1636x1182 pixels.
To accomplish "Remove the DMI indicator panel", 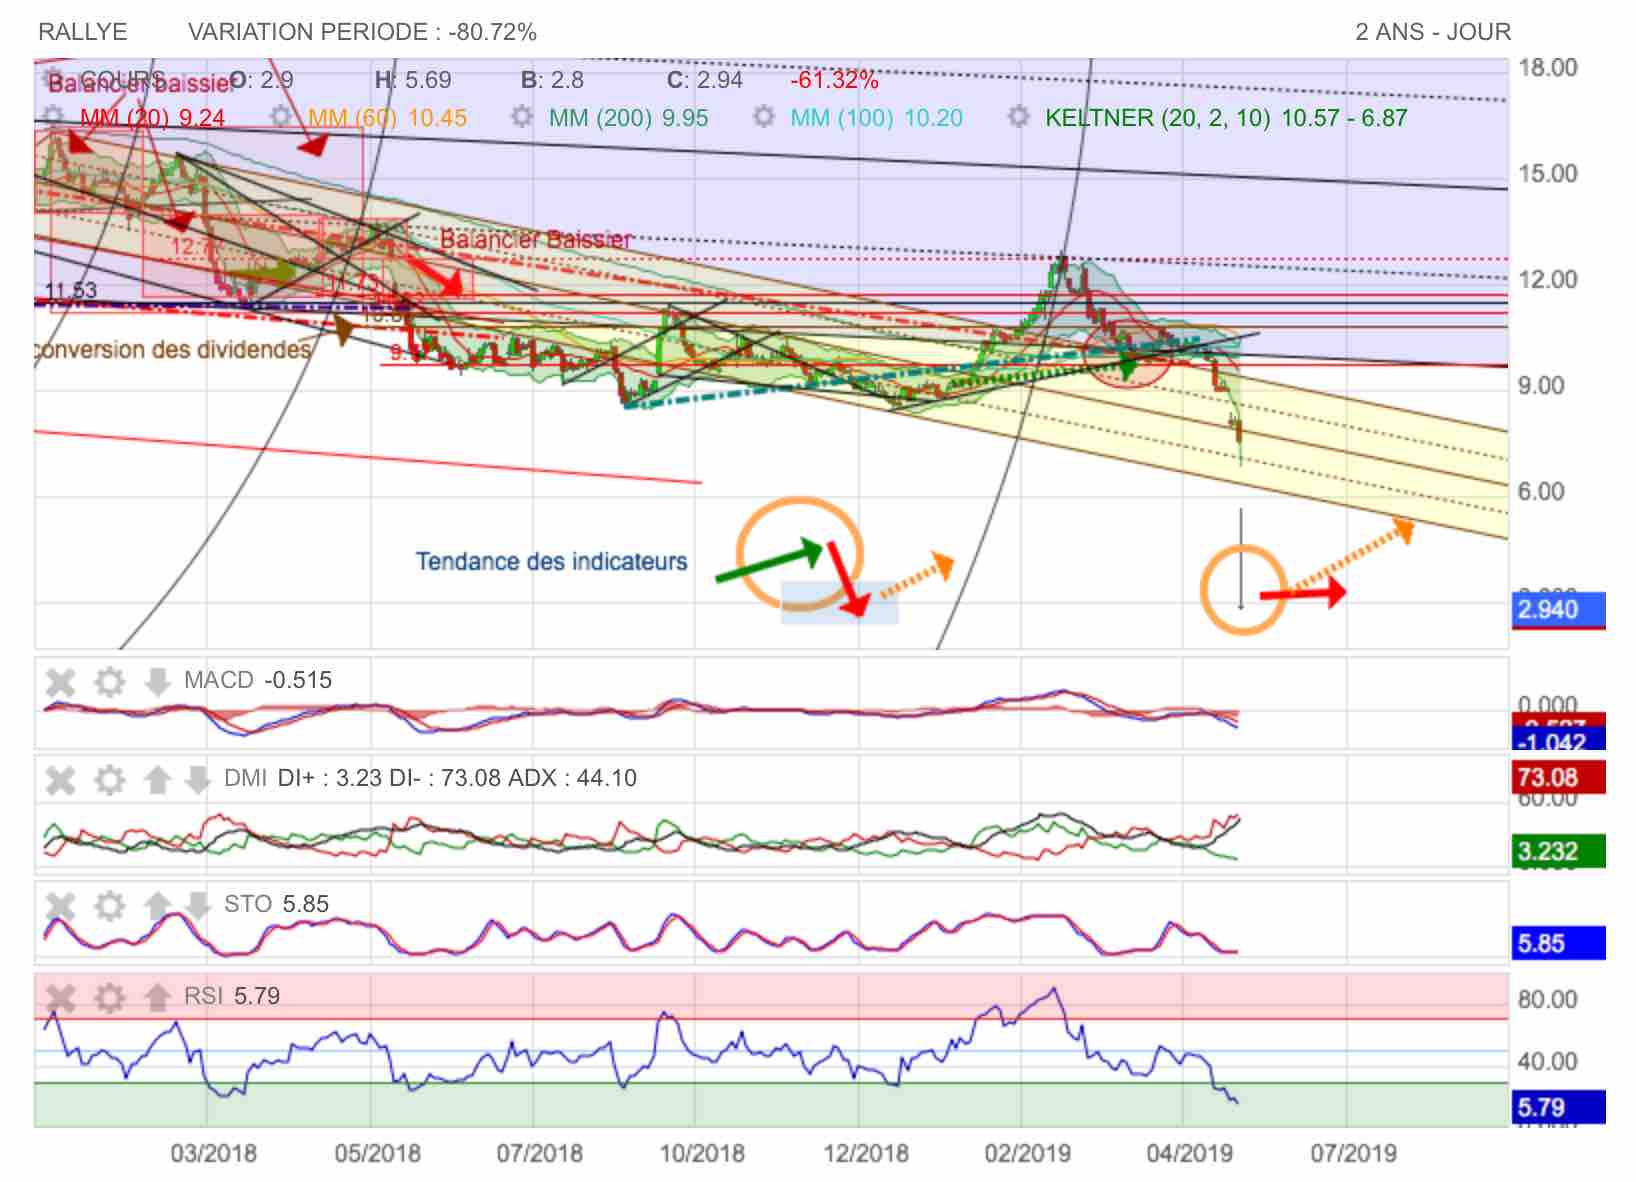I will click(x=61, y=779).
